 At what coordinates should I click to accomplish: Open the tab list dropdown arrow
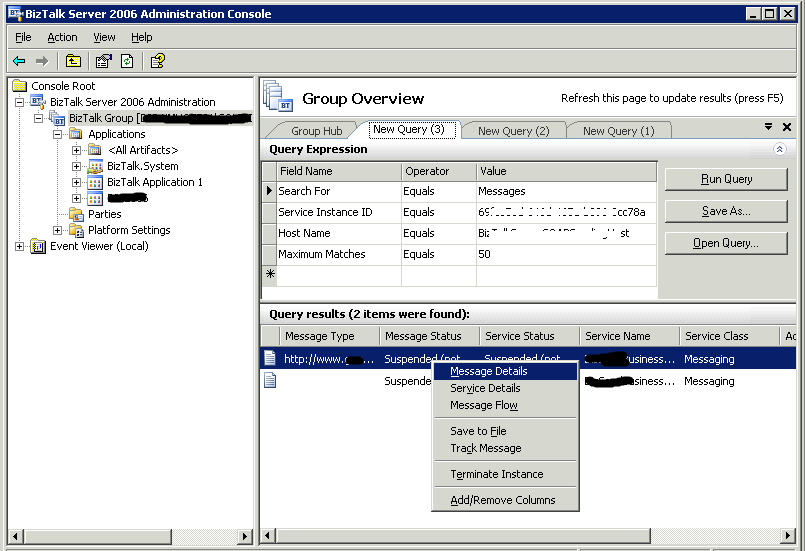click(769, 126)
